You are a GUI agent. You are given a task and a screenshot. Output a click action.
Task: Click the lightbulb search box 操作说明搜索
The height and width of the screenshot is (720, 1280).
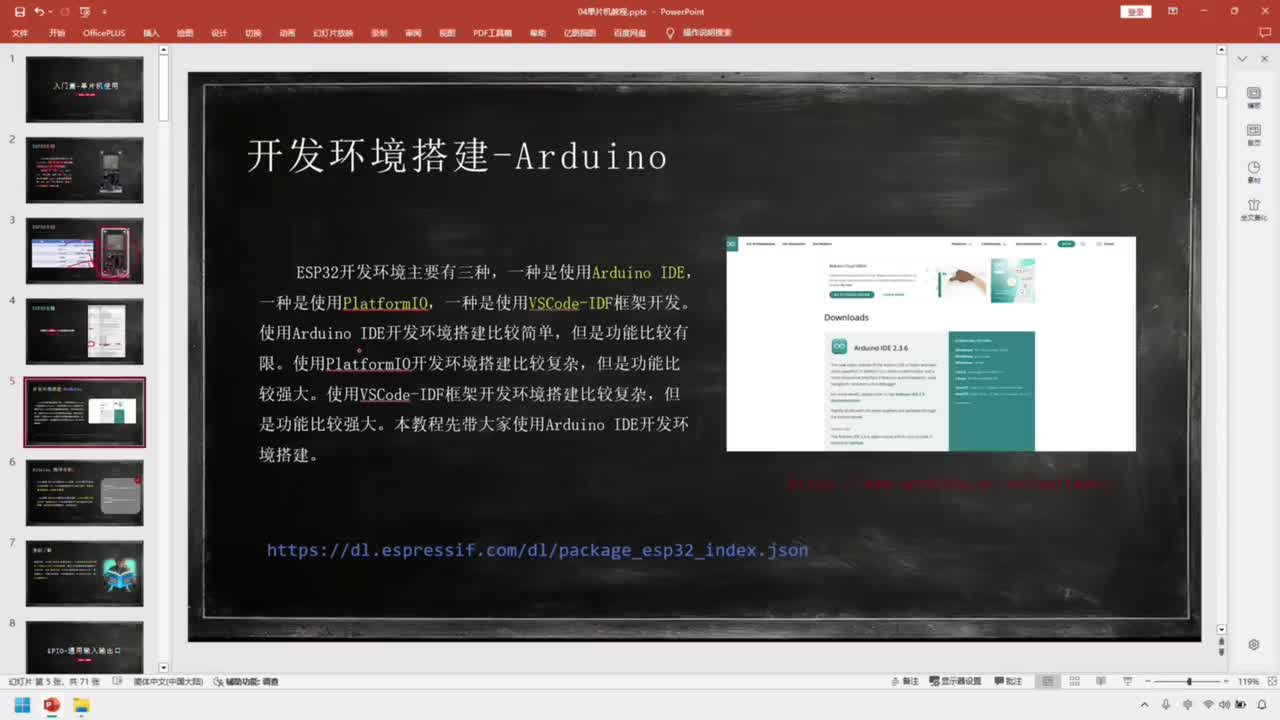pos(699,33)
